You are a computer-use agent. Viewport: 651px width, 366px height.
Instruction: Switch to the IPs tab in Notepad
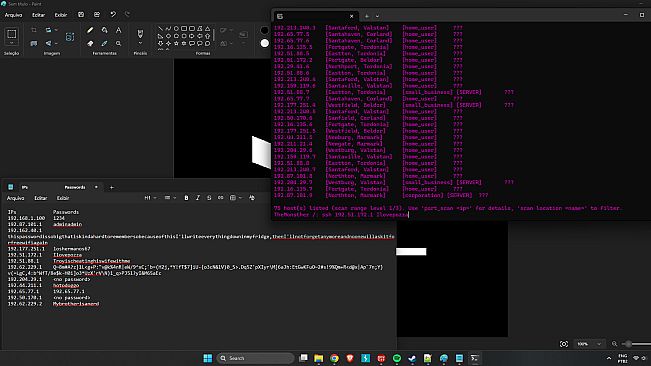click(x=25, y=188)
